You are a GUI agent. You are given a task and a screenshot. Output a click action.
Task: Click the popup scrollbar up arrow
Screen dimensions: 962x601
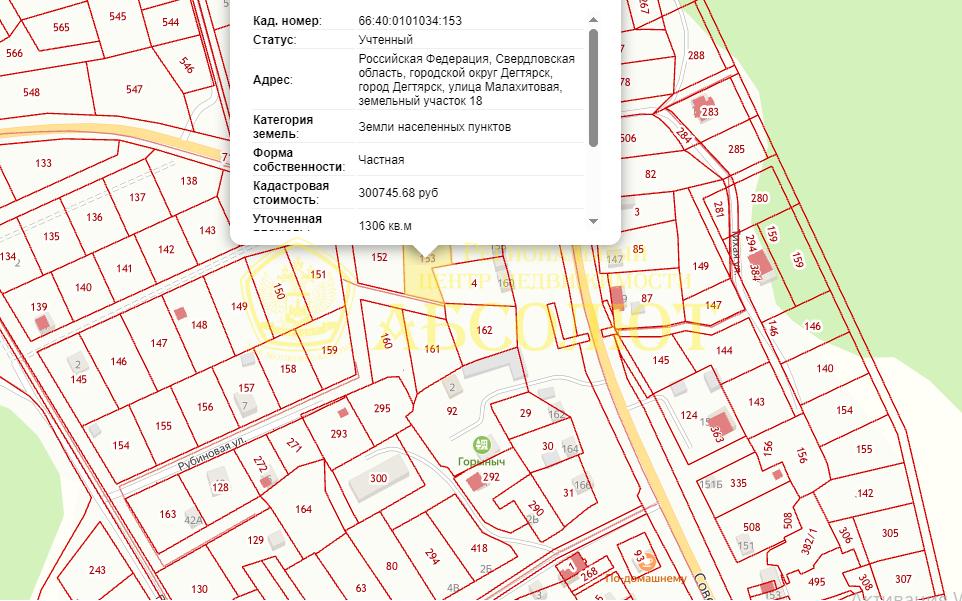(593, 20)
